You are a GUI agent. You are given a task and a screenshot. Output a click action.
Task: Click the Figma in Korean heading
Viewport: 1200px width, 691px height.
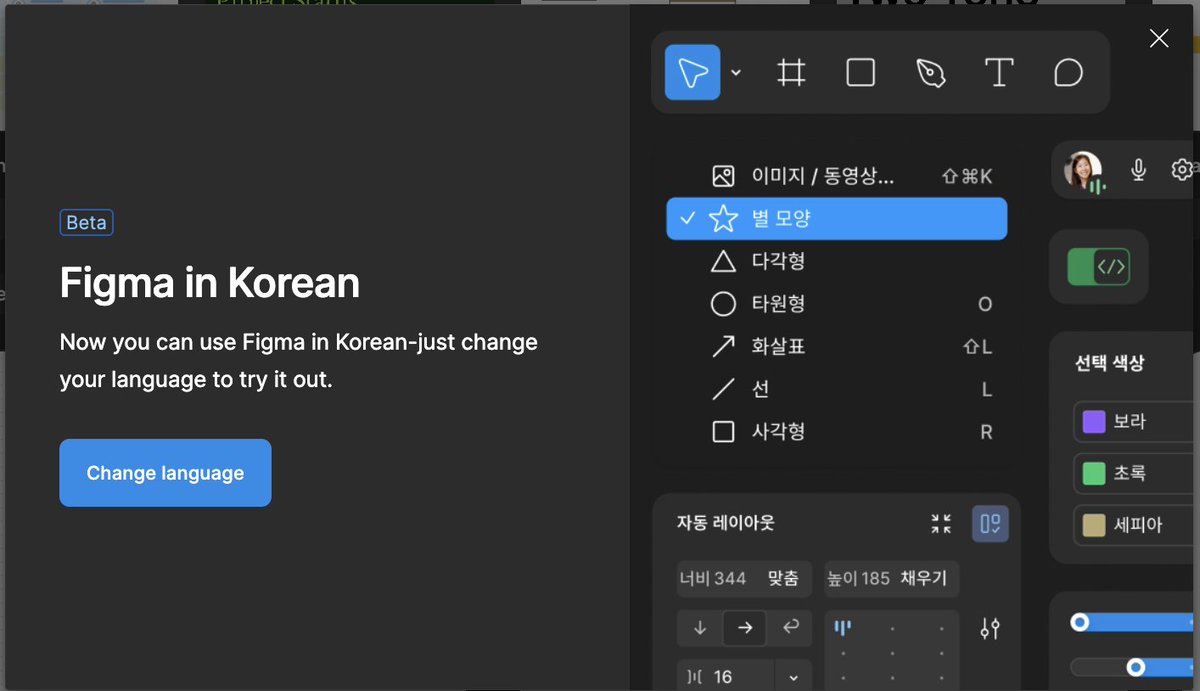tap(209, 283)
